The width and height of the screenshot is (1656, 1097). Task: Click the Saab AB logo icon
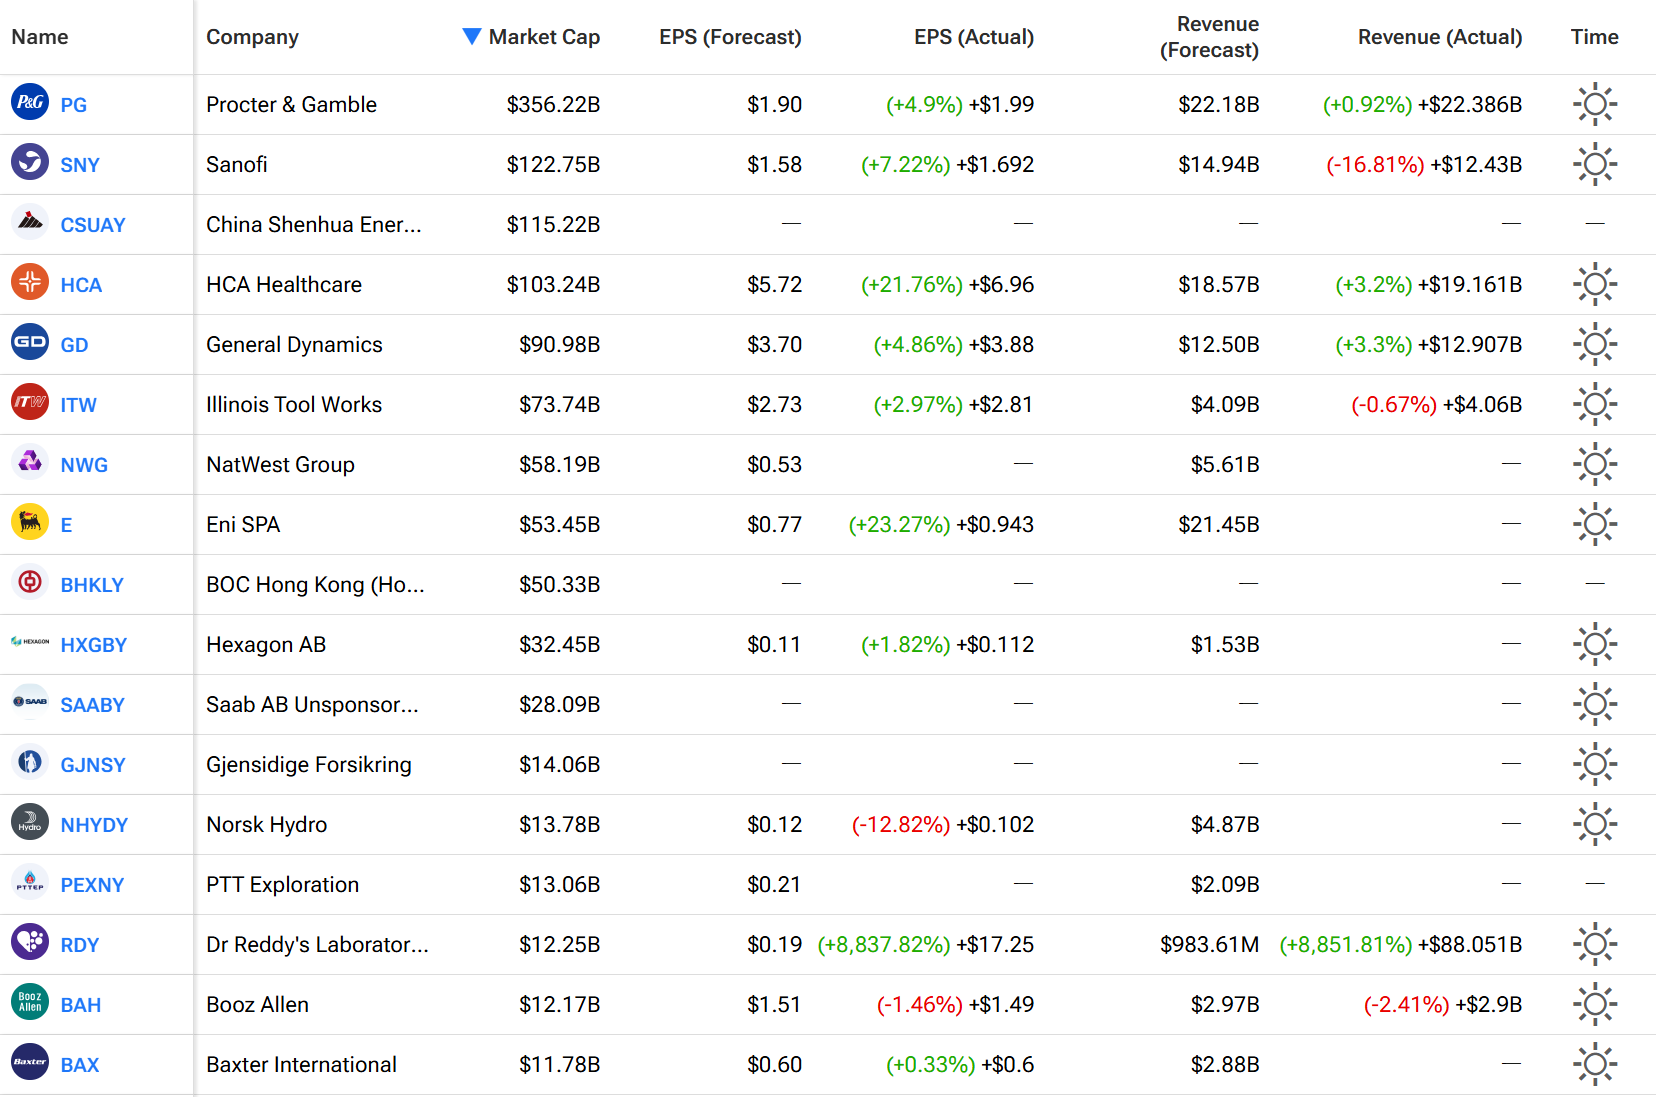tap(30, 702)
